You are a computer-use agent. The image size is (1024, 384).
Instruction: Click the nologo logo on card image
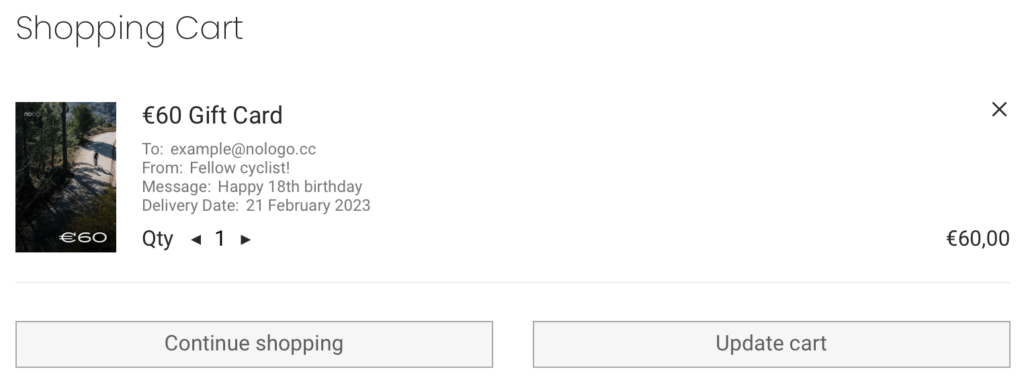click(33, 114)
